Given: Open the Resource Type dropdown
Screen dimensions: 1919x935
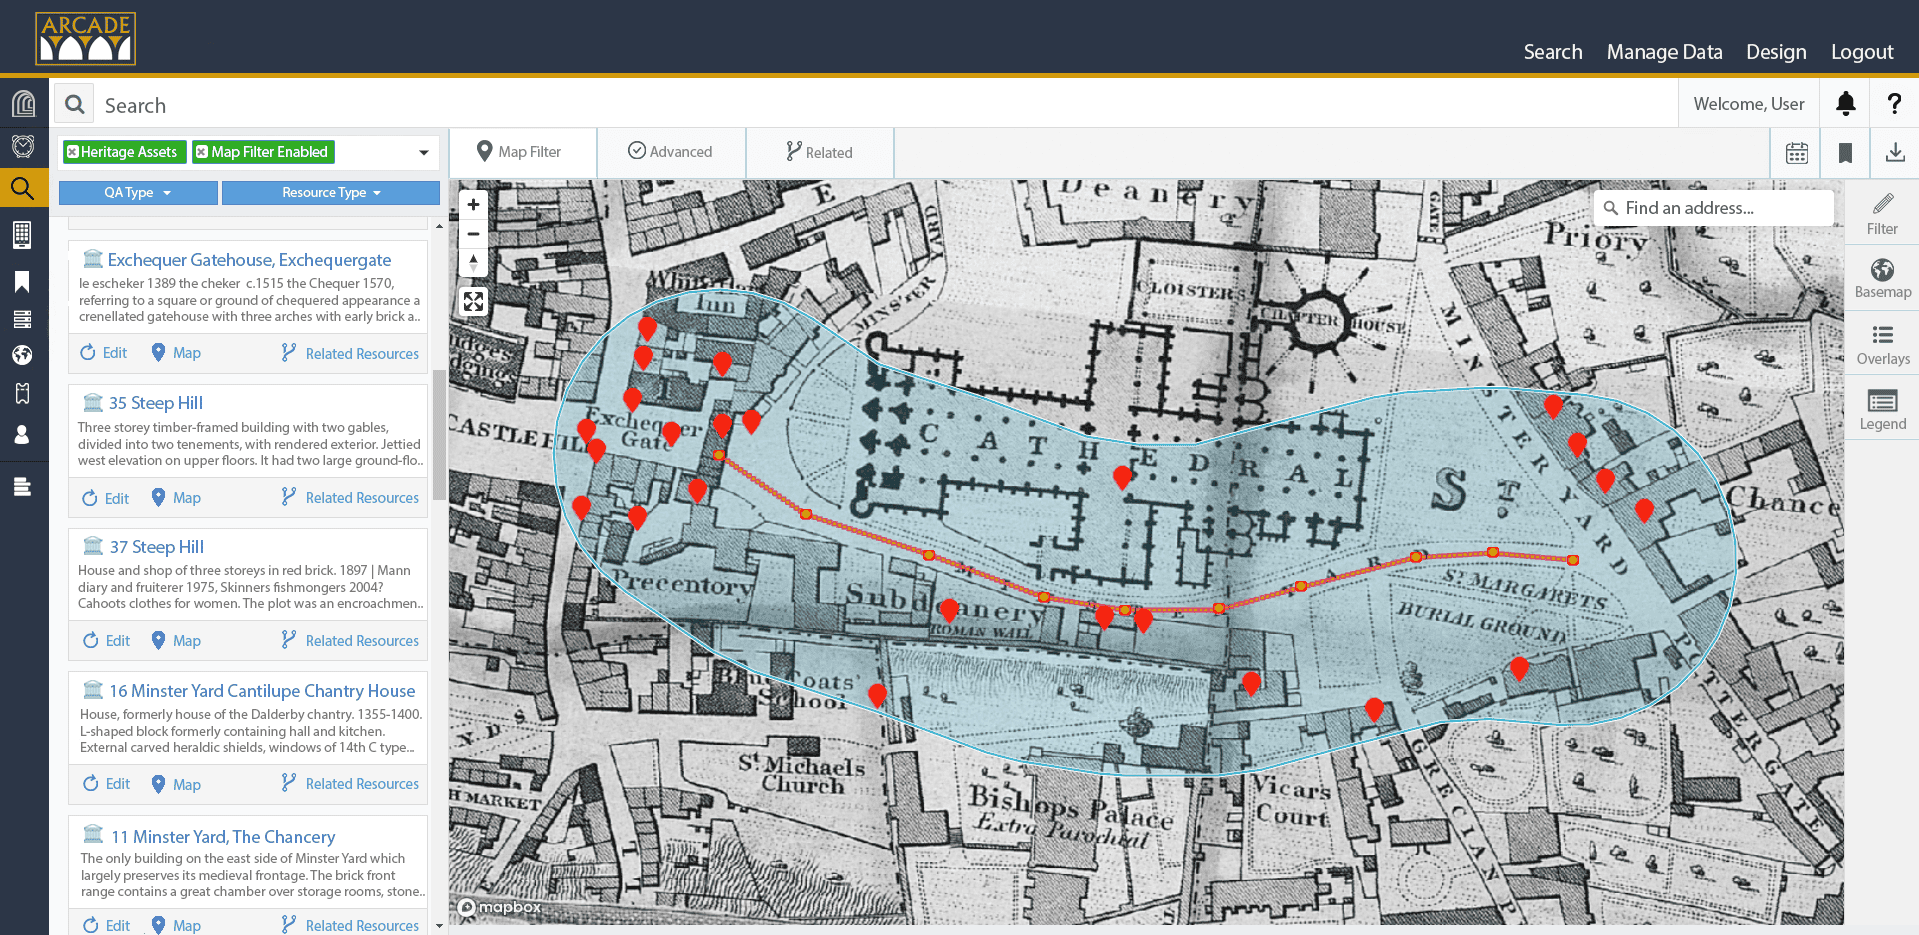Looking at the screenshot, I should coord(331,193).
